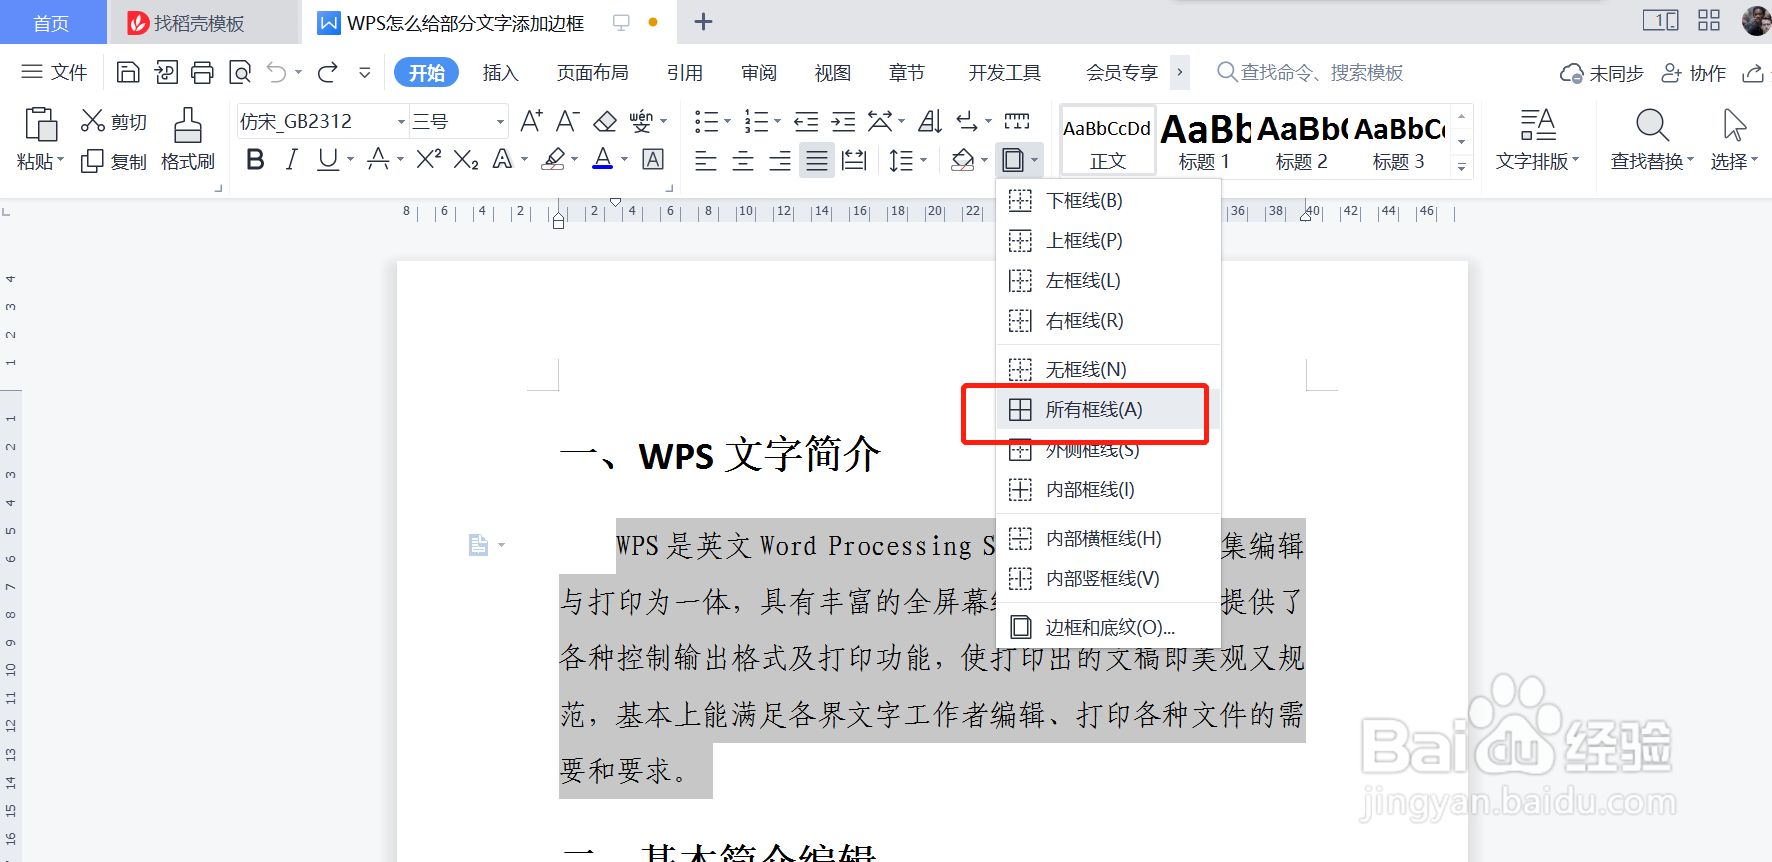The image size is (1772, 862).
Task: Set Justify paragraph alignment
Action: coord(817,160)
